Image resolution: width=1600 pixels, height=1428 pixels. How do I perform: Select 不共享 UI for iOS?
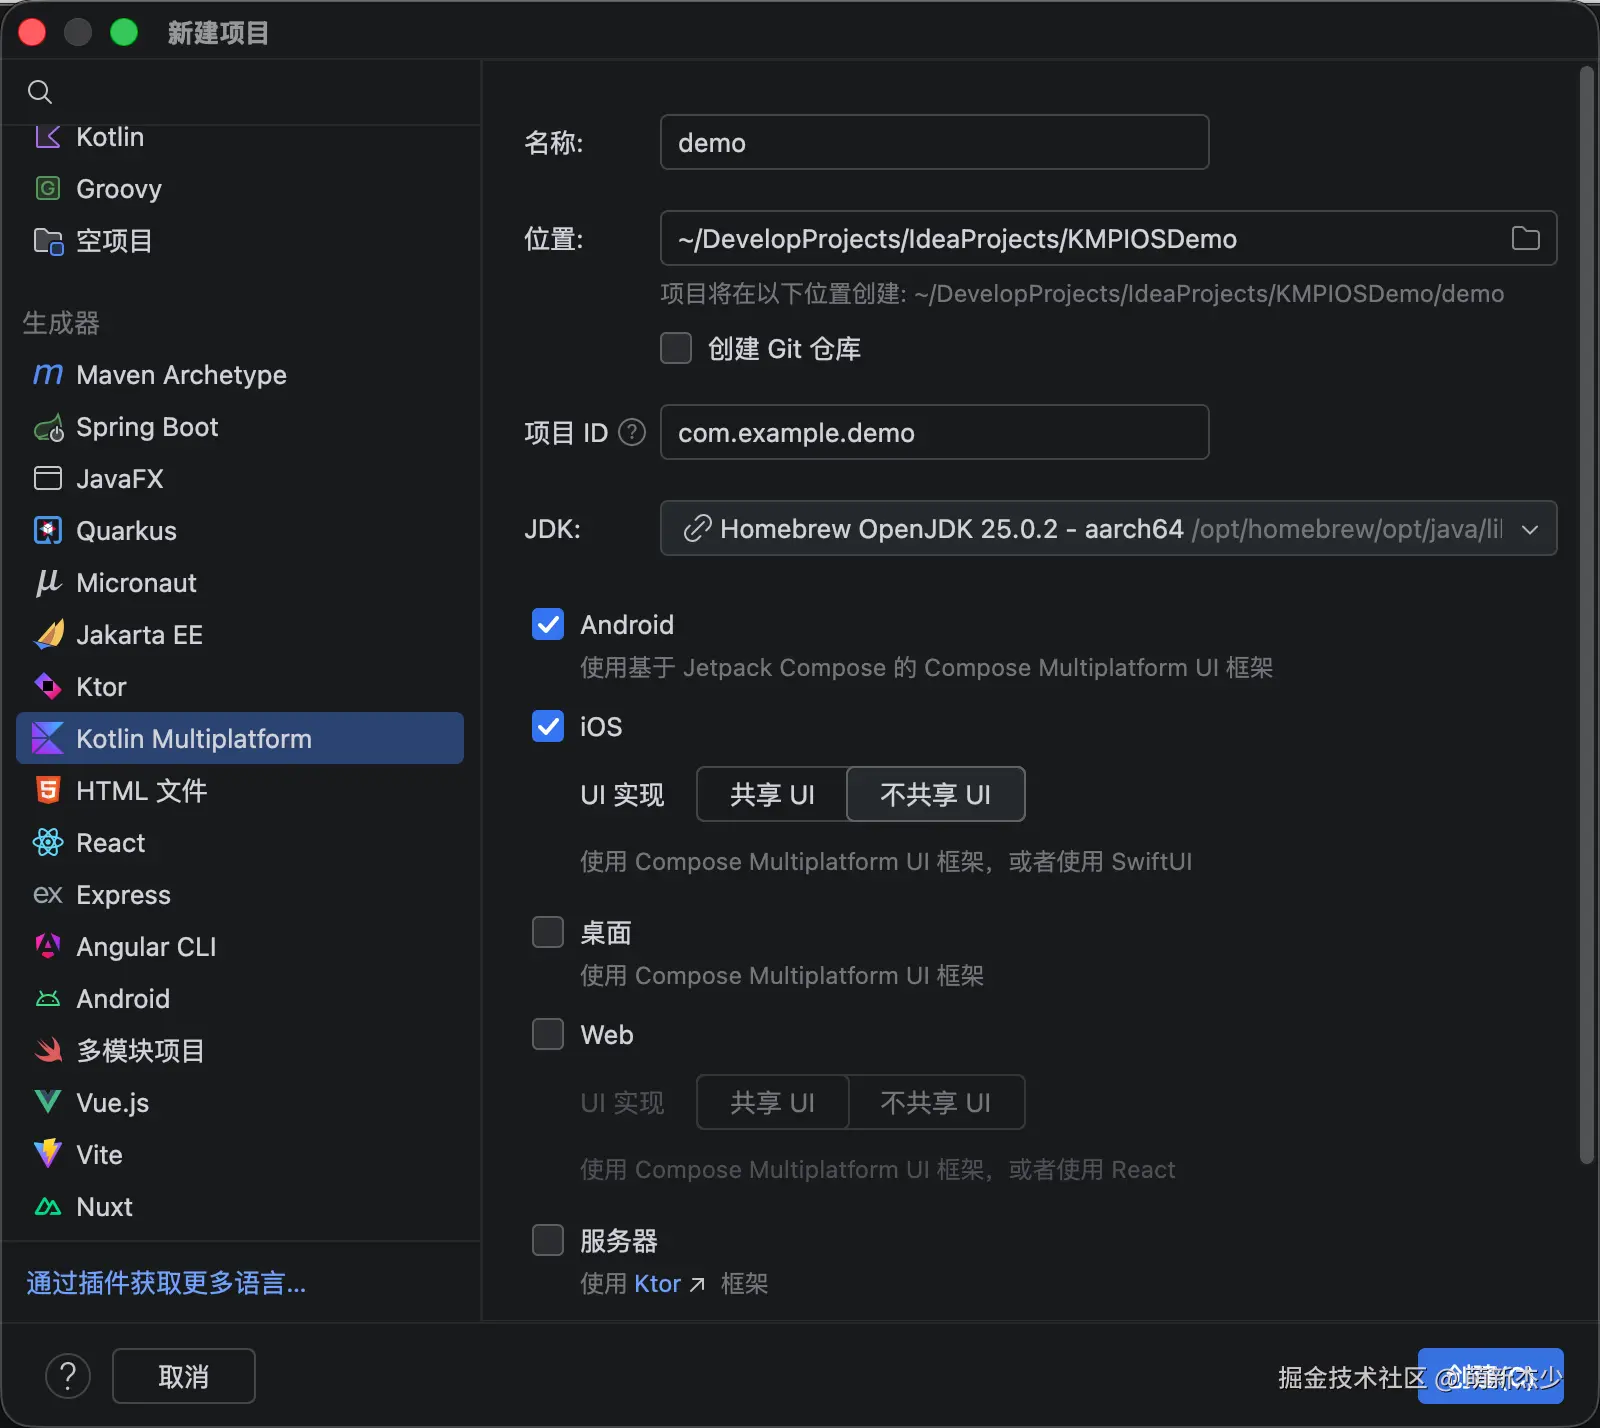point(936,794)
